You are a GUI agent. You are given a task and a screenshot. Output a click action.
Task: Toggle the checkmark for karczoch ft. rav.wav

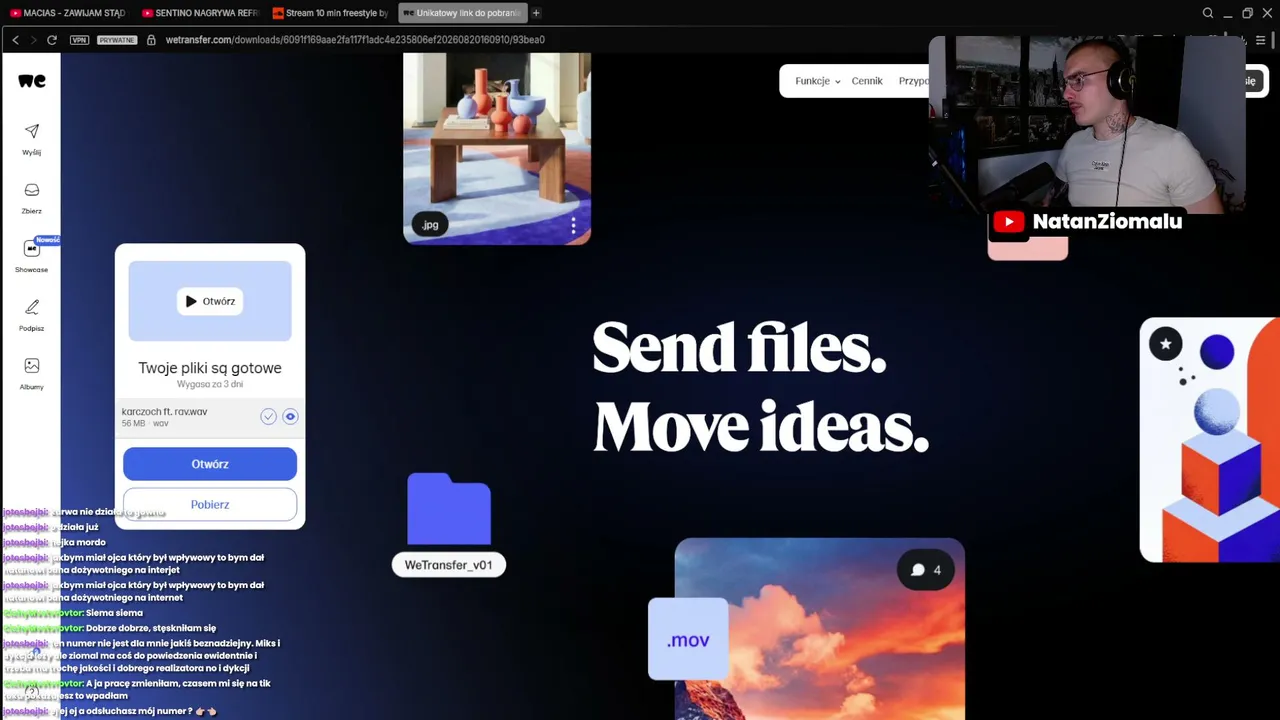pos(268,417)
